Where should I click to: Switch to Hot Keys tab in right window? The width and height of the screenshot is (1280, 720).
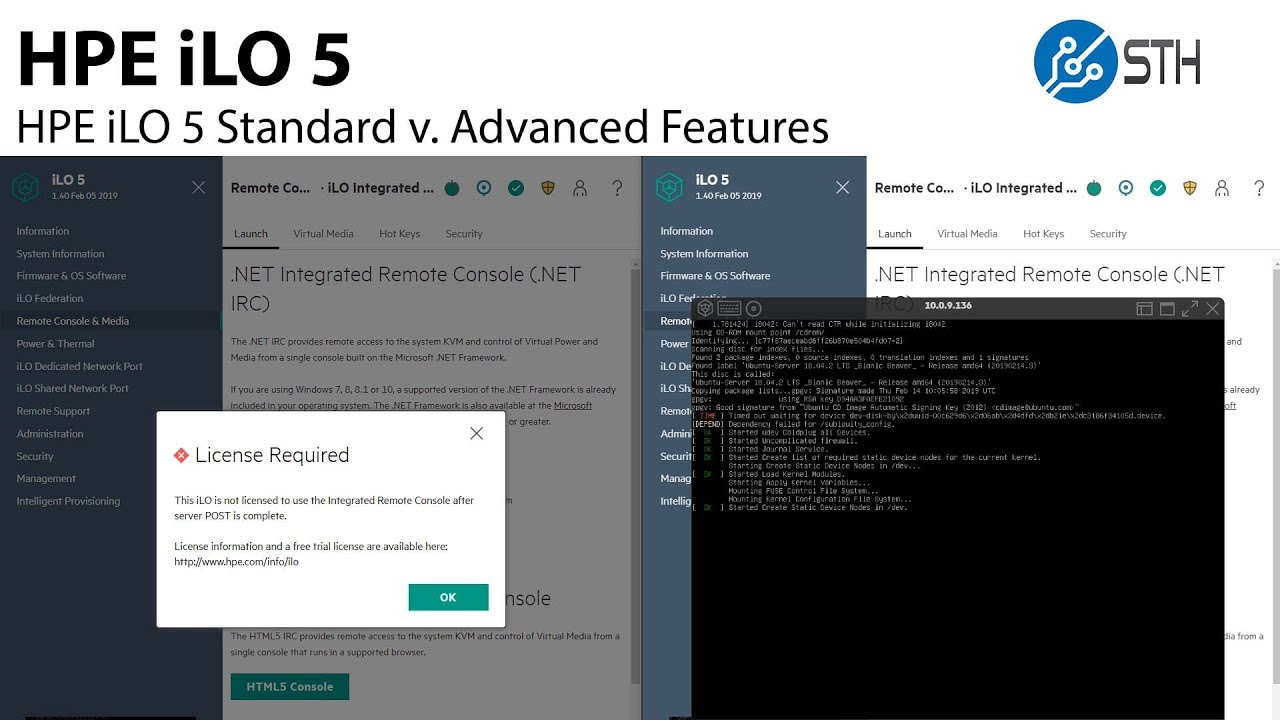(x=1043, y=234)
